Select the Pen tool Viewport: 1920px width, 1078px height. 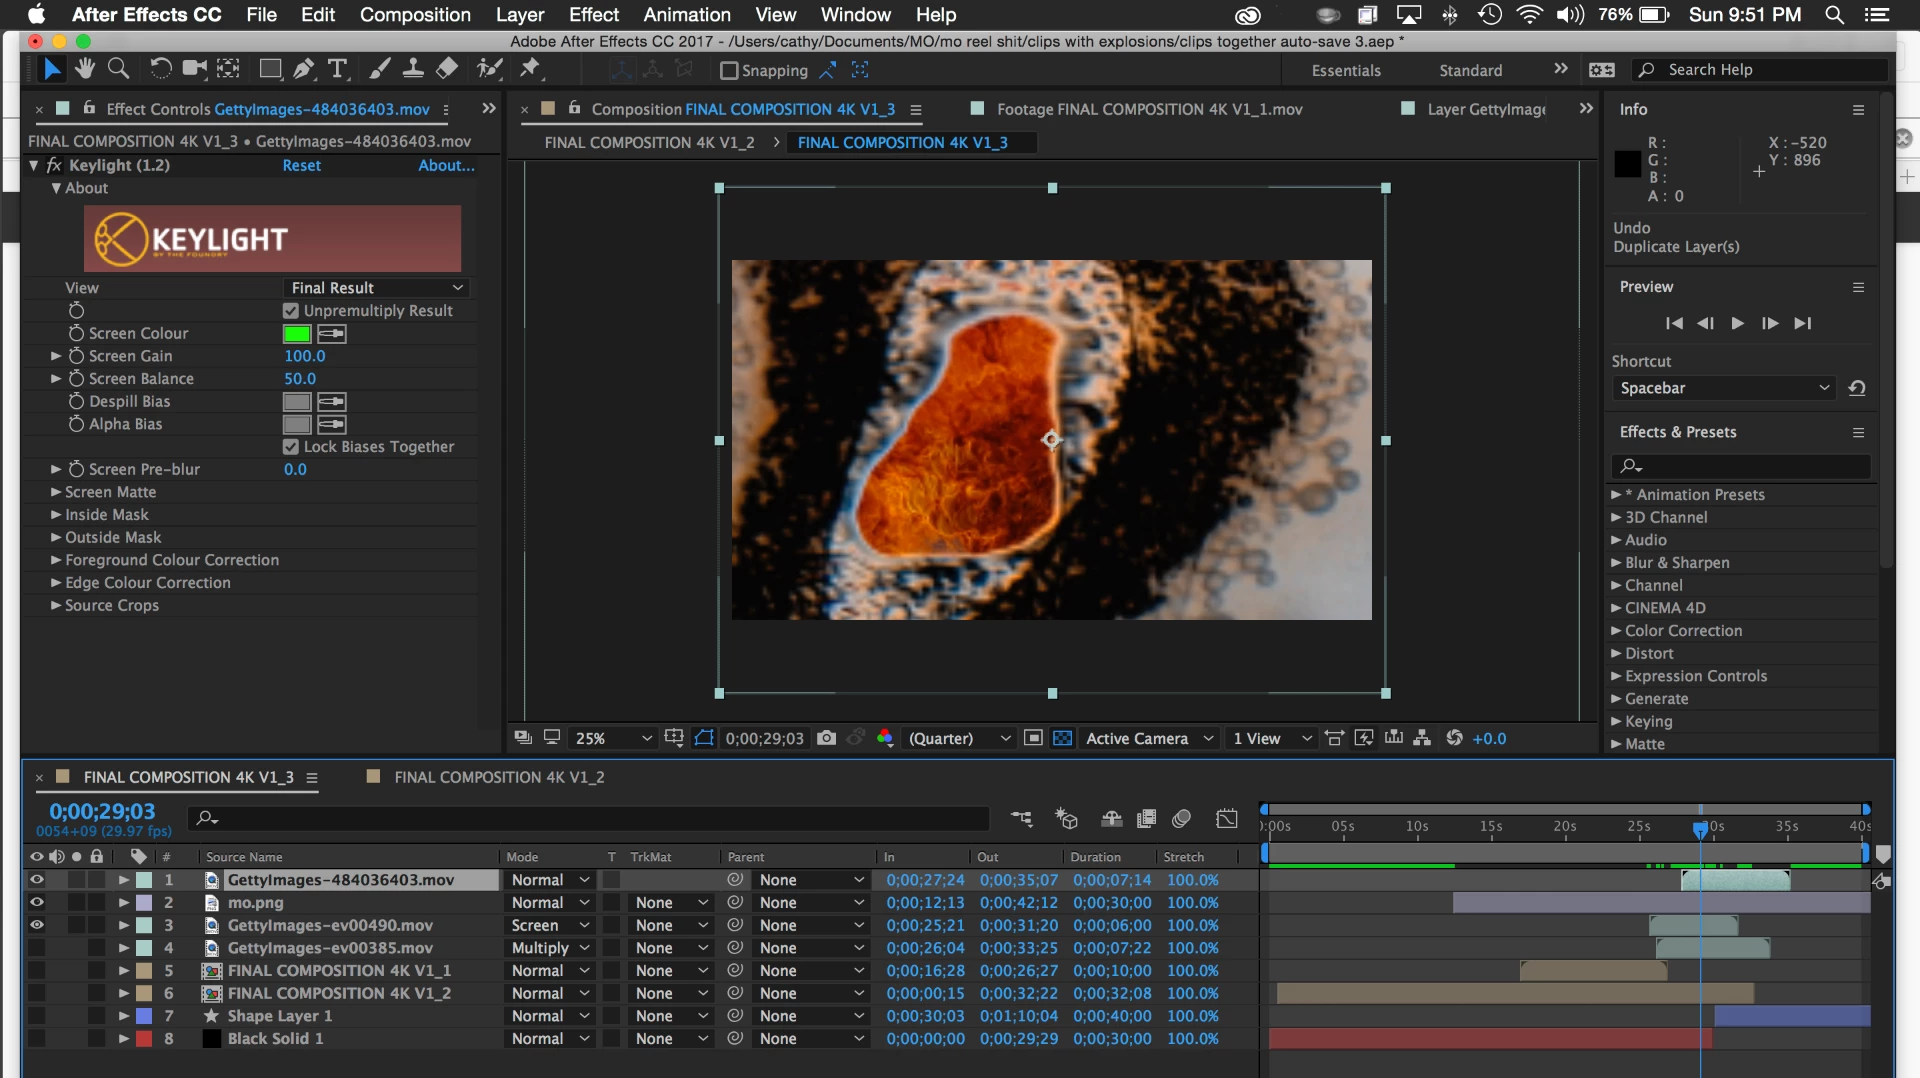[304, 68]
